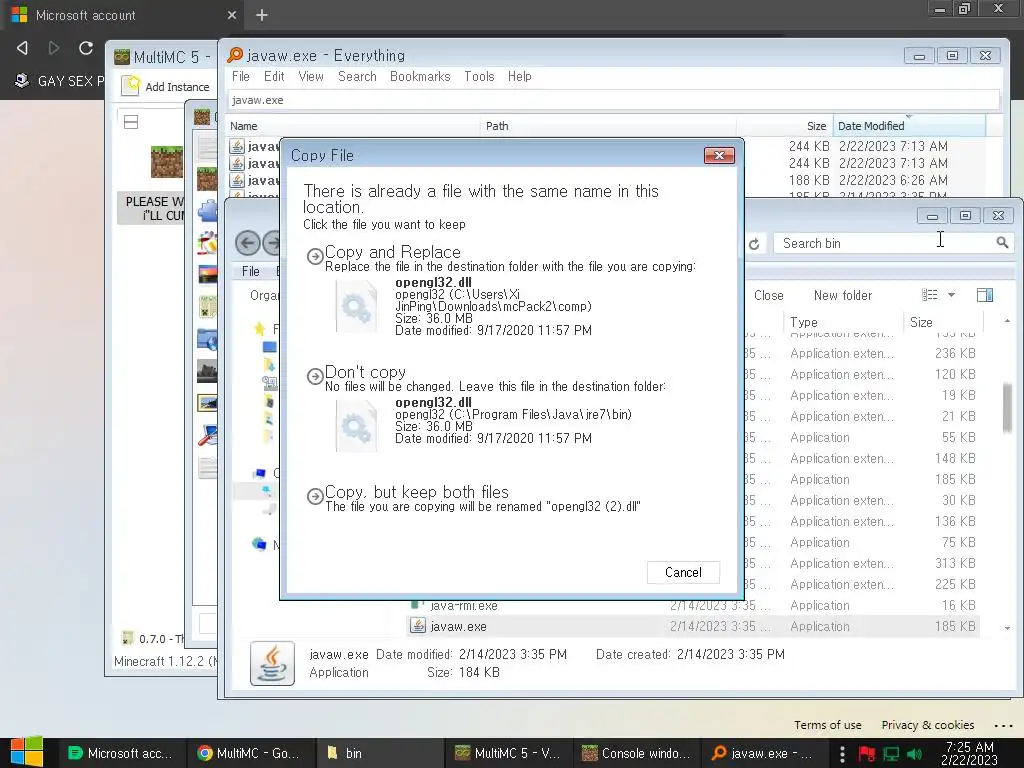Click the network tray icon
1024x768 pixels.
(891, 754)
